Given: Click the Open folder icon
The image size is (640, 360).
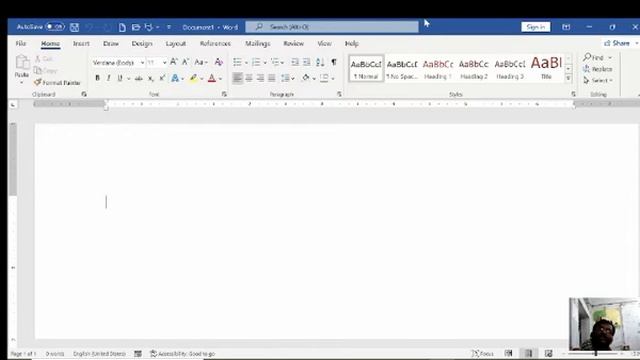Looking at the screenshot, I should click(x=136, y=27).
